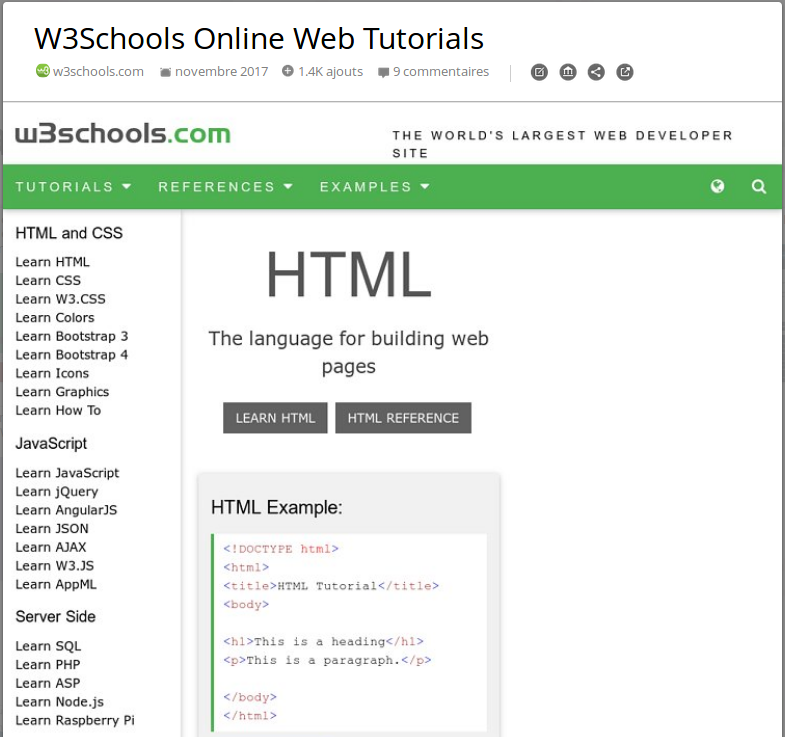785x737 pixels.
Task: Select Learn JavaScript in sidebar
Action: 67,473
